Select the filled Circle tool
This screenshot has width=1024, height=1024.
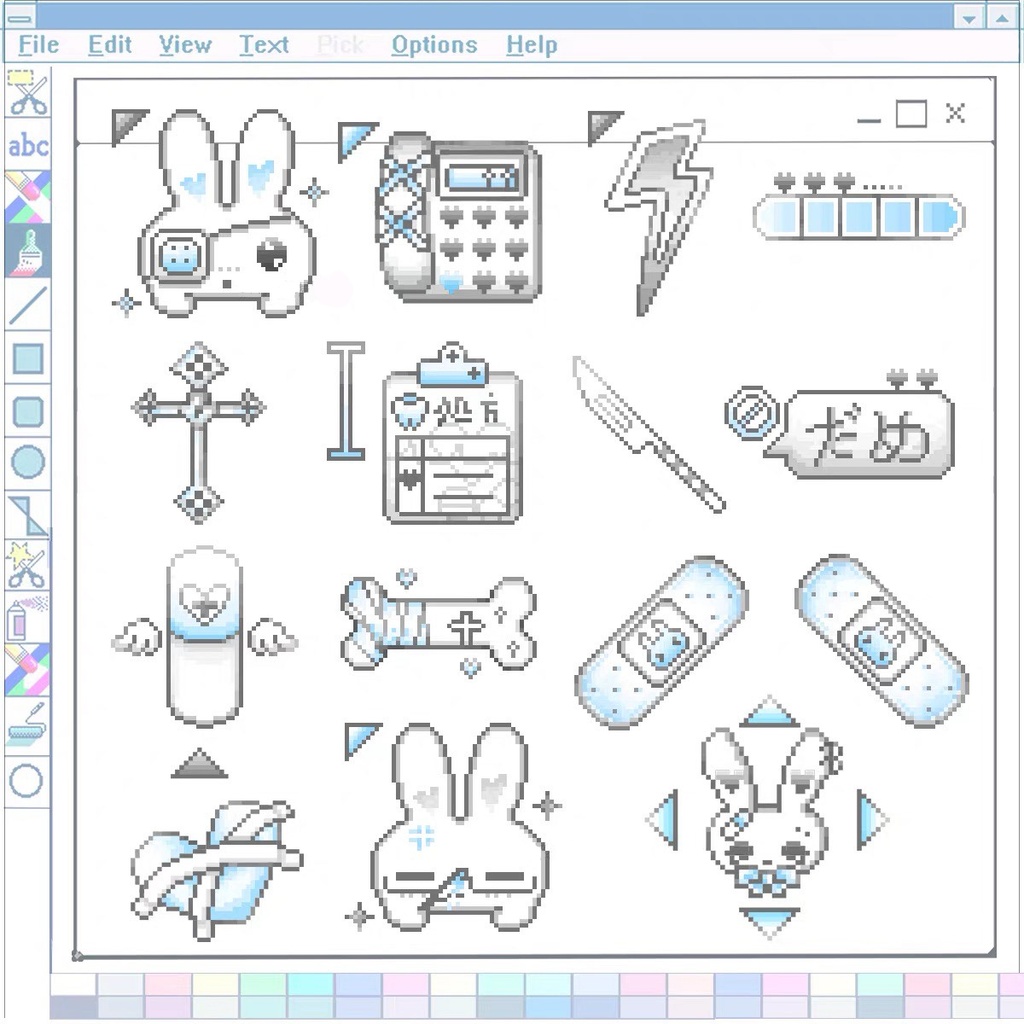click(x=27, y=462)
